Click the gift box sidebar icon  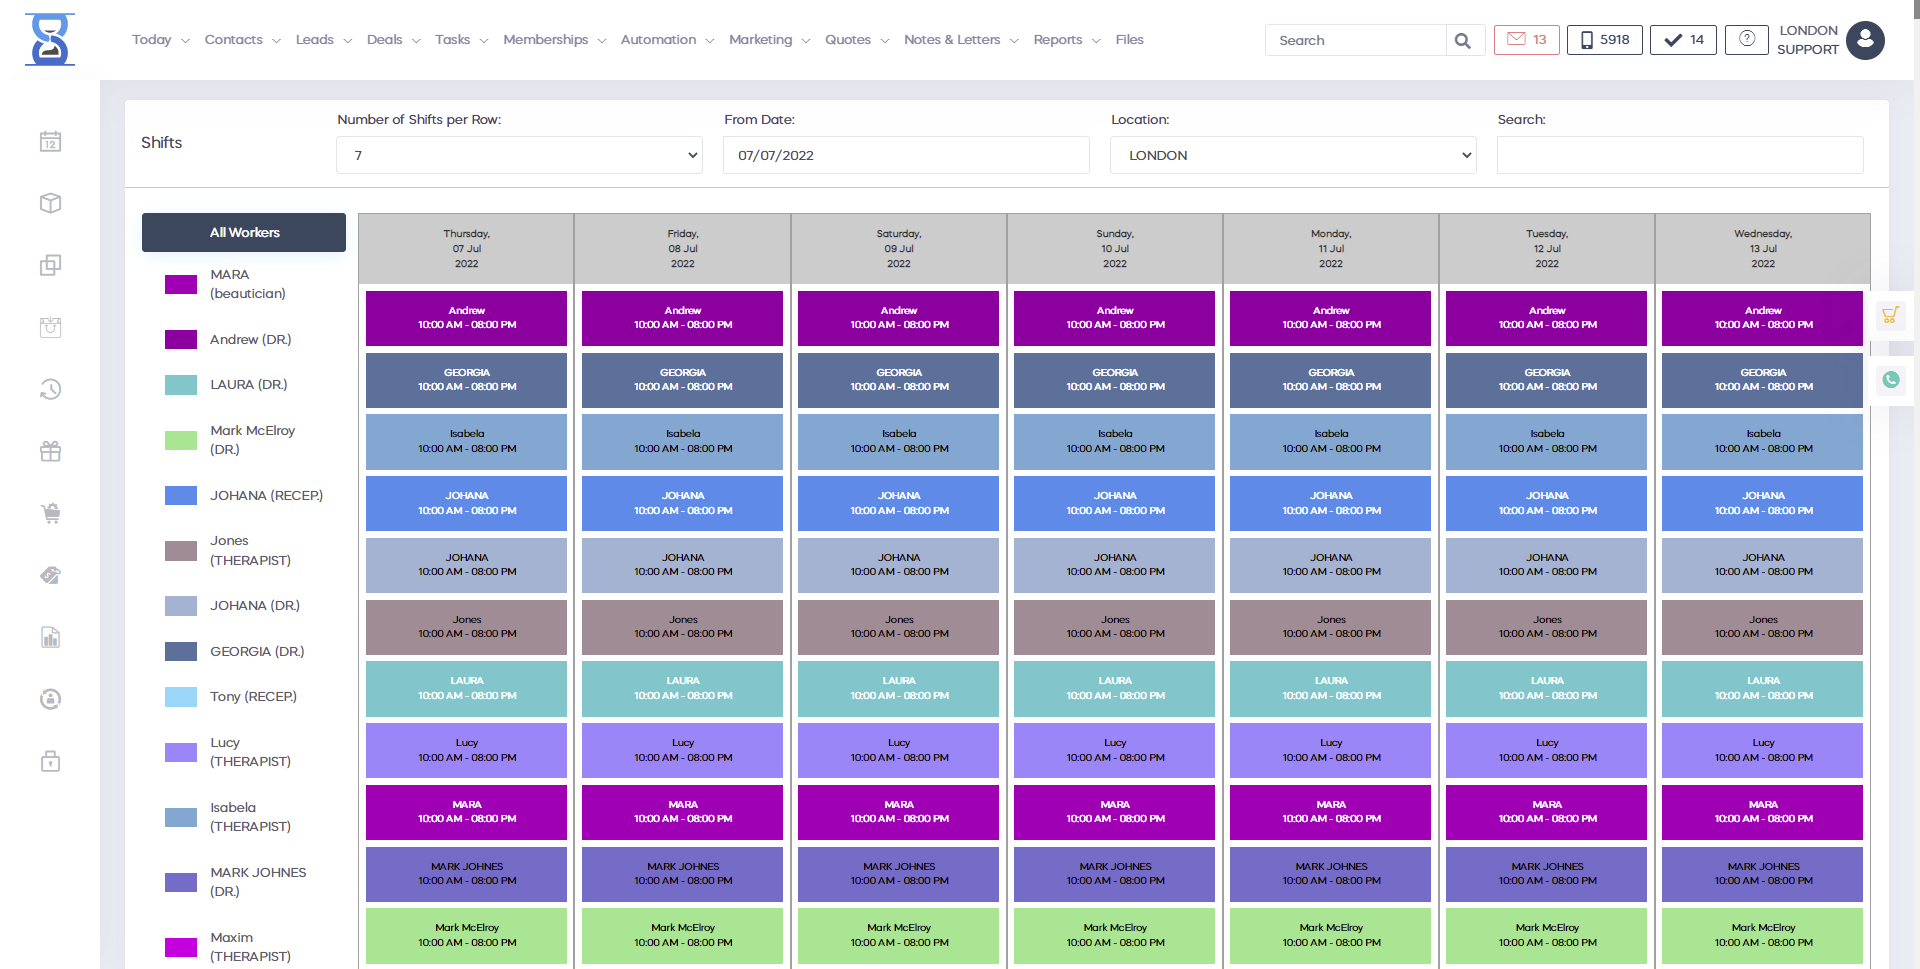pos(51,451)
